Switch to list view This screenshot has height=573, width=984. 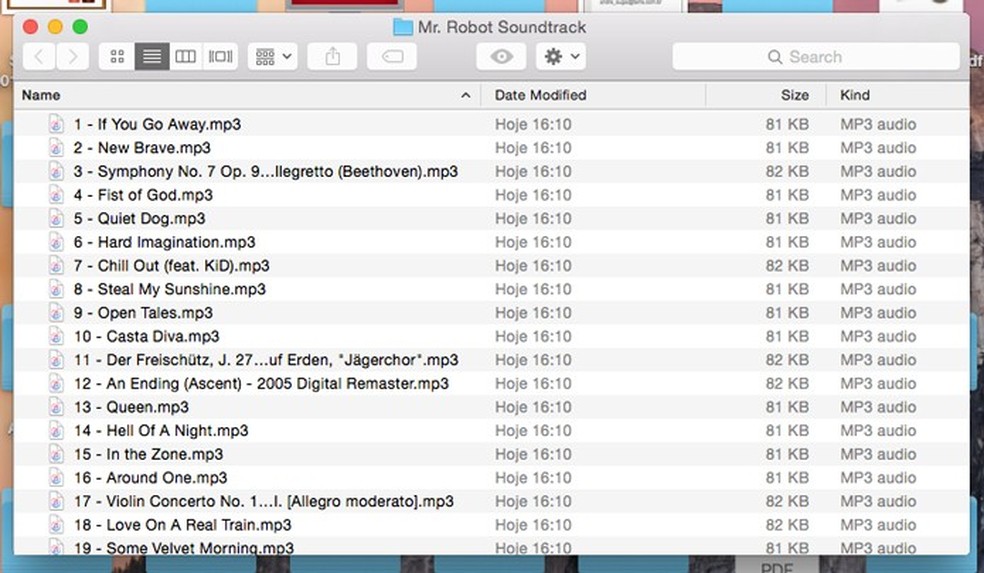(151, 57)
